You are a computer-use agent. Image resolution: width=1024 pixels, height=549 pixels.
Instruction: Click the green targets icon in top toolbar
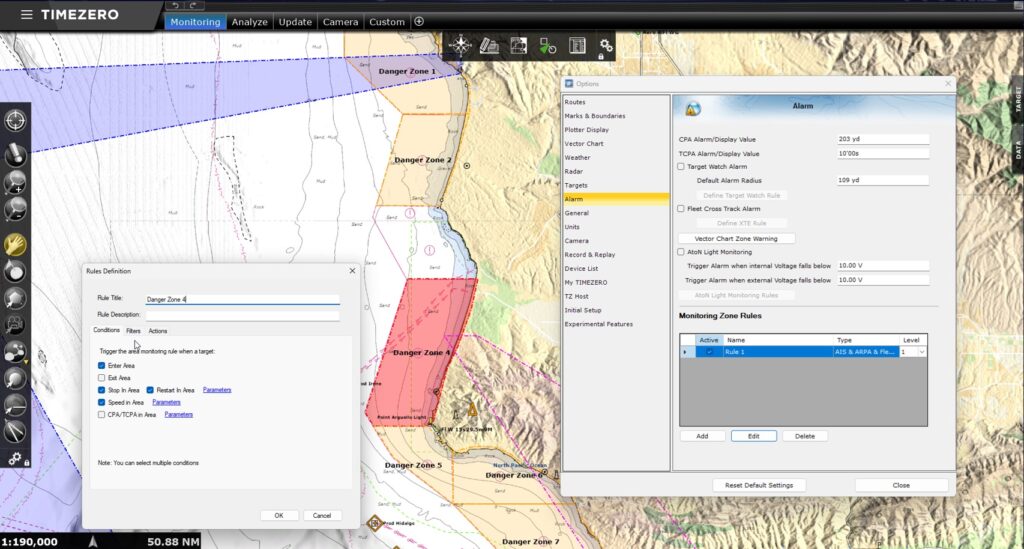click(x=547, y=46)
